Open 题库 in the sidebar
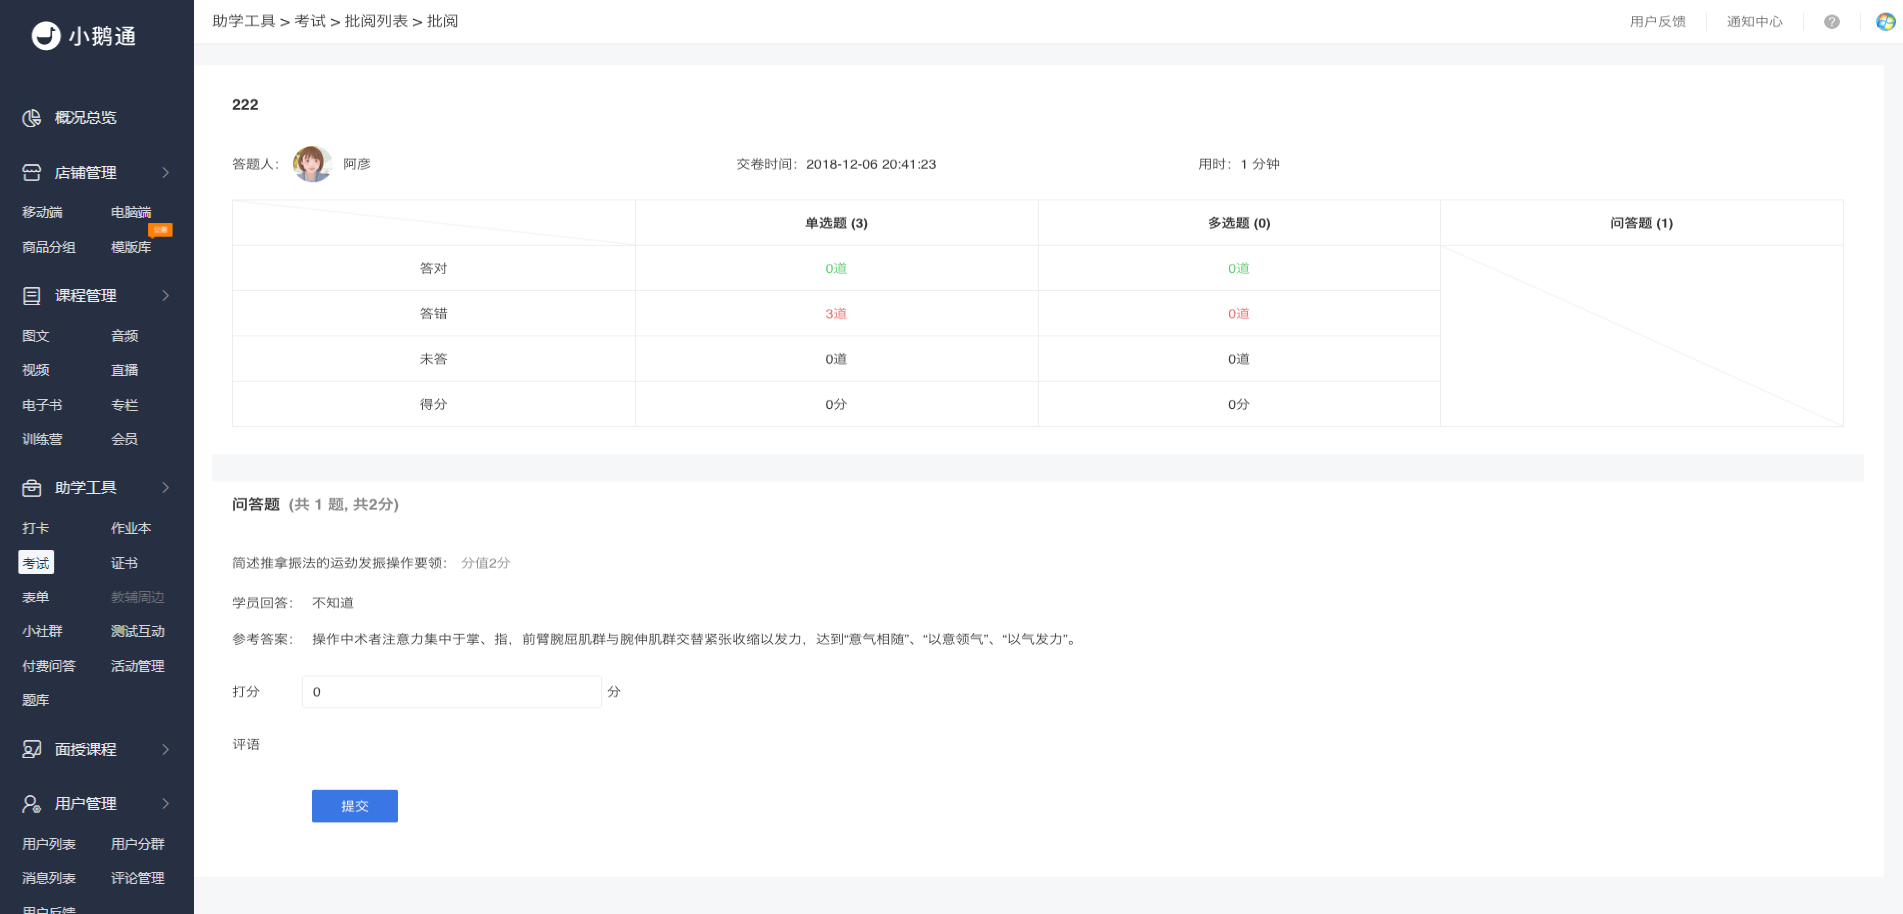 [x=36, y=700]
